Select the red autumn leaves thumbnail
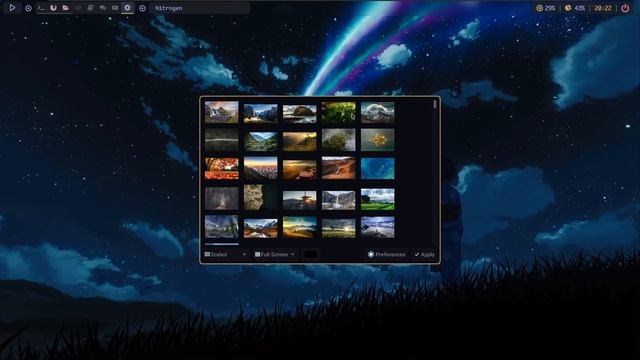This screenshot has width=640, height=360. point(222,169)
